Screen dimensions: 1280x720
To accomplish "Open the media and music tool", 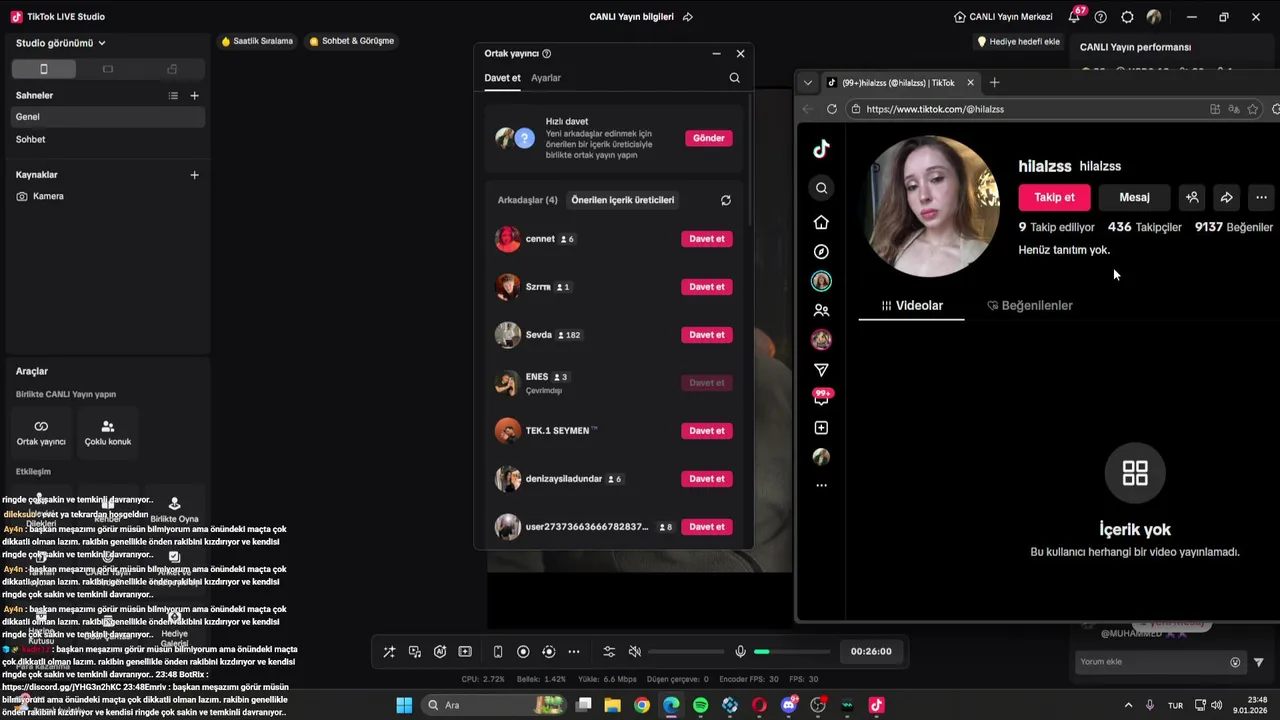I will point(415,652).
